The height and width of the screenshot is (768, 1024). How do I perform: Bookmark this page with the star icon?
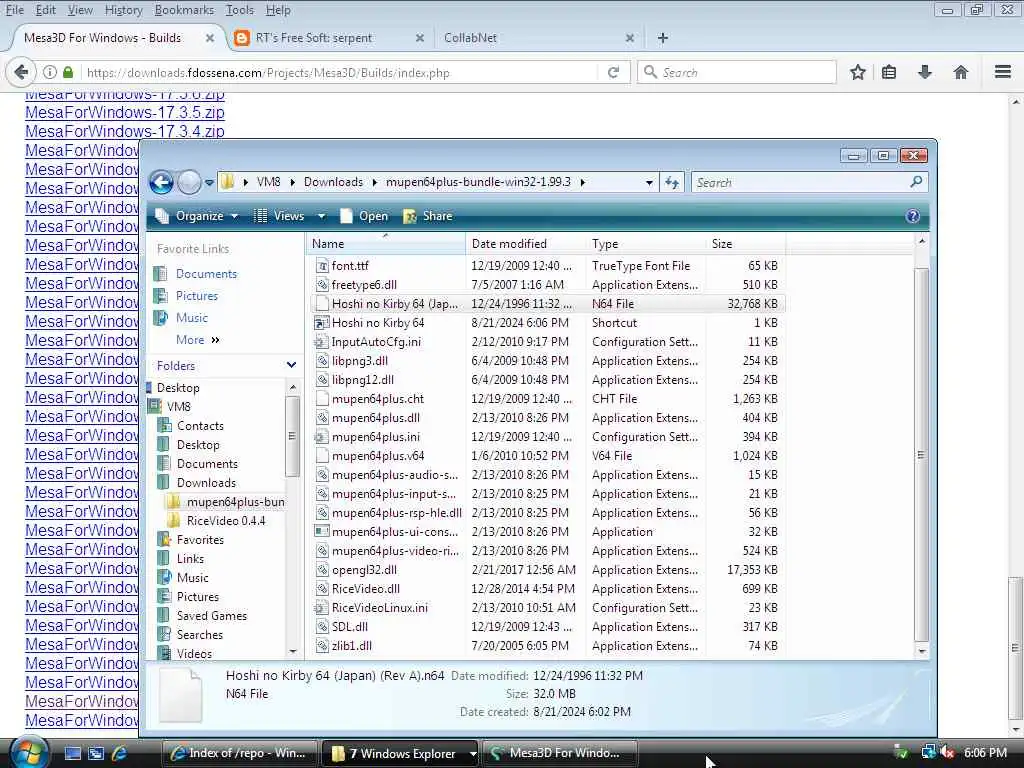click(857, 72)
